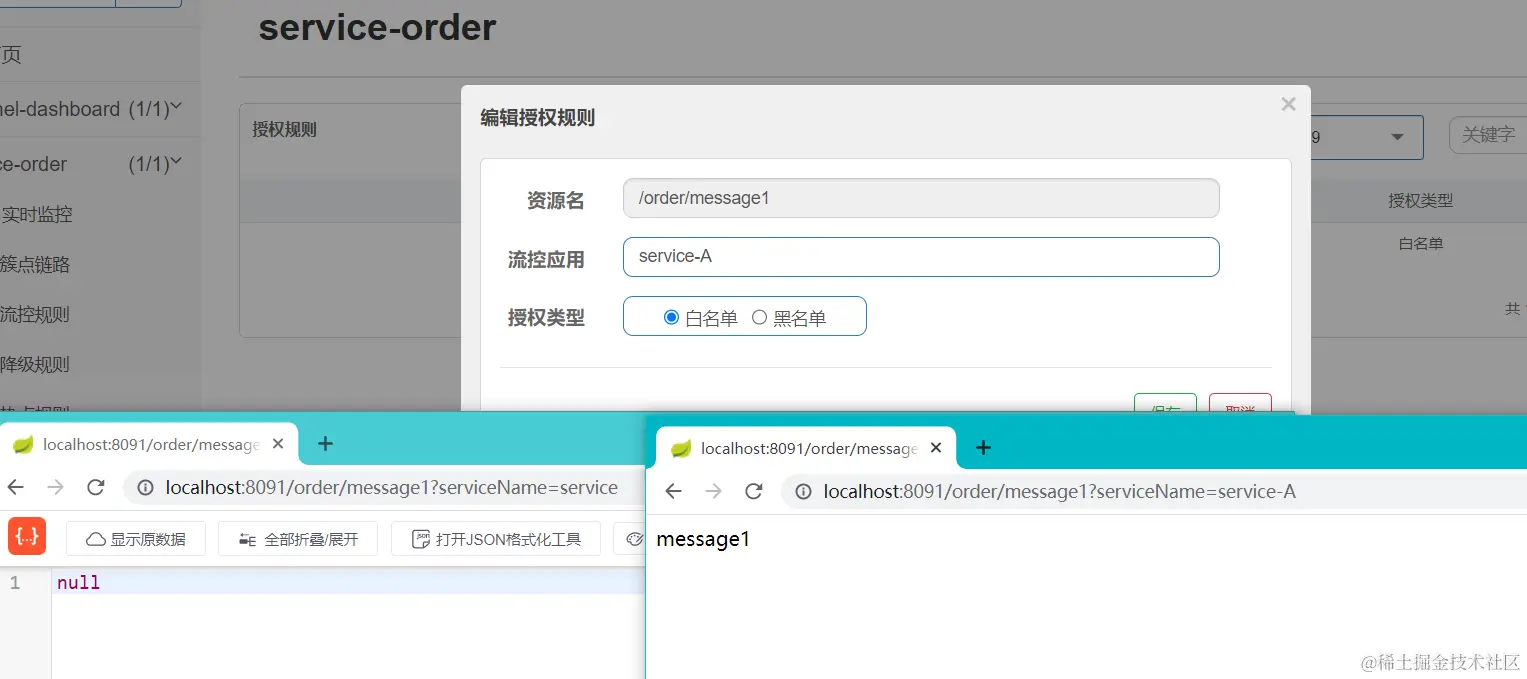Image resolution: width=1527 pixels, height=679 pixels.
Task: Click the 流控应用 input containing service-A
Action: click(921, 257)
